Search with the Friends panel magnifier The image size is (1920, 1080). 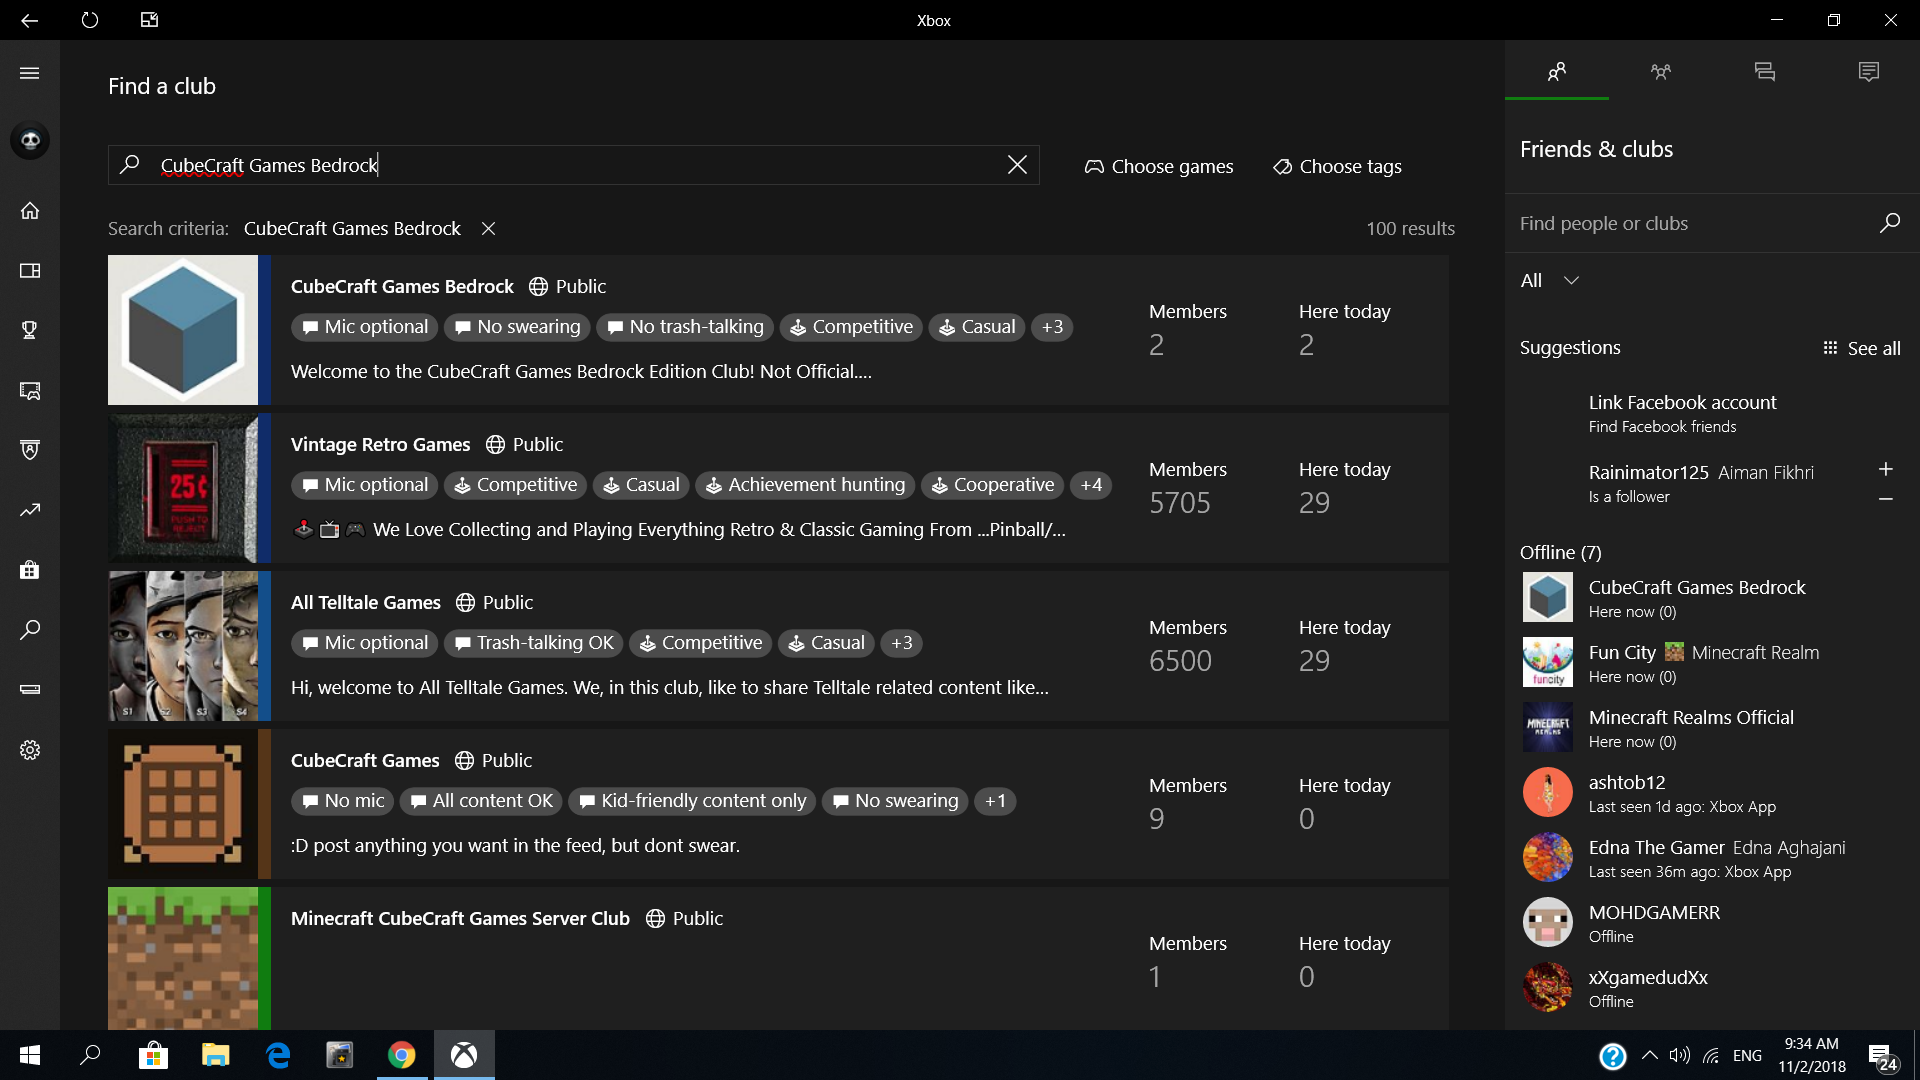(x=1889, y=223)
